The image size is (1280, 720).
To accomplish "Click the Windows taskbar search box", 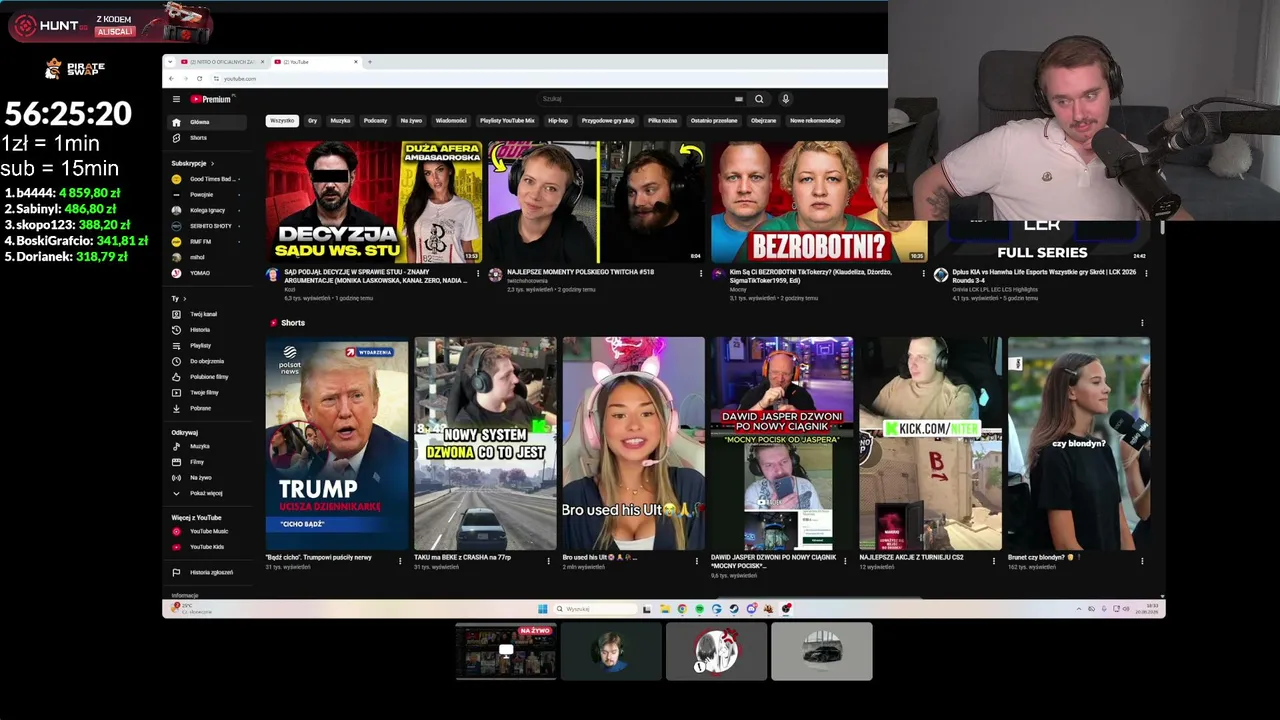I will pyautogui.click(x=596, y=608).
